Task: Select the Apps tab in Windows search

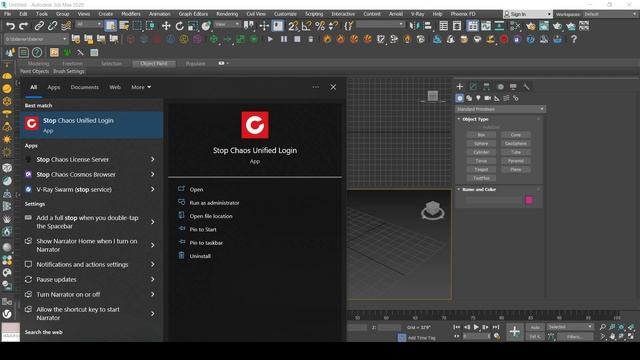Action: 53,87
